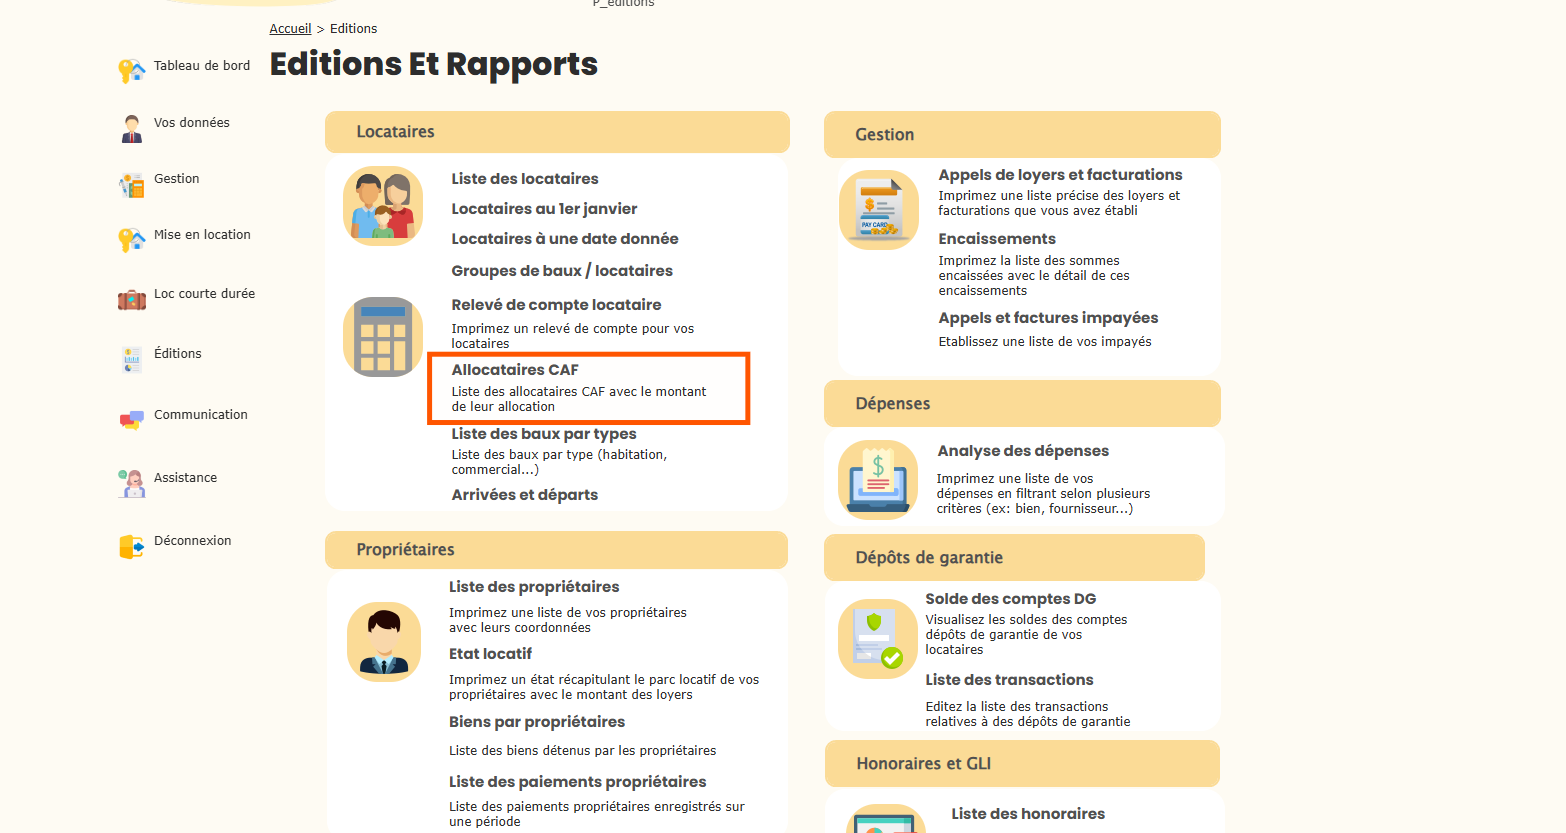Select Appels et factures impayées
1566x833 pixels.
[1048, 318]
